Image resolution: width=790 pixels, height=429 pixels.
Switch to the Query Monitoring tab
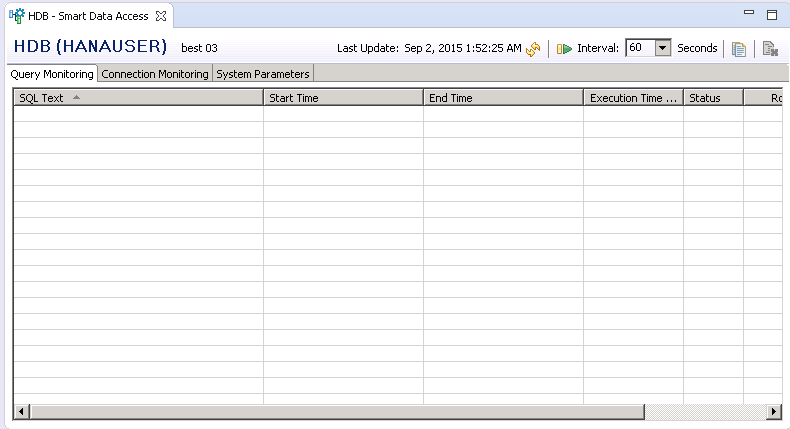(x=52, y=74)
